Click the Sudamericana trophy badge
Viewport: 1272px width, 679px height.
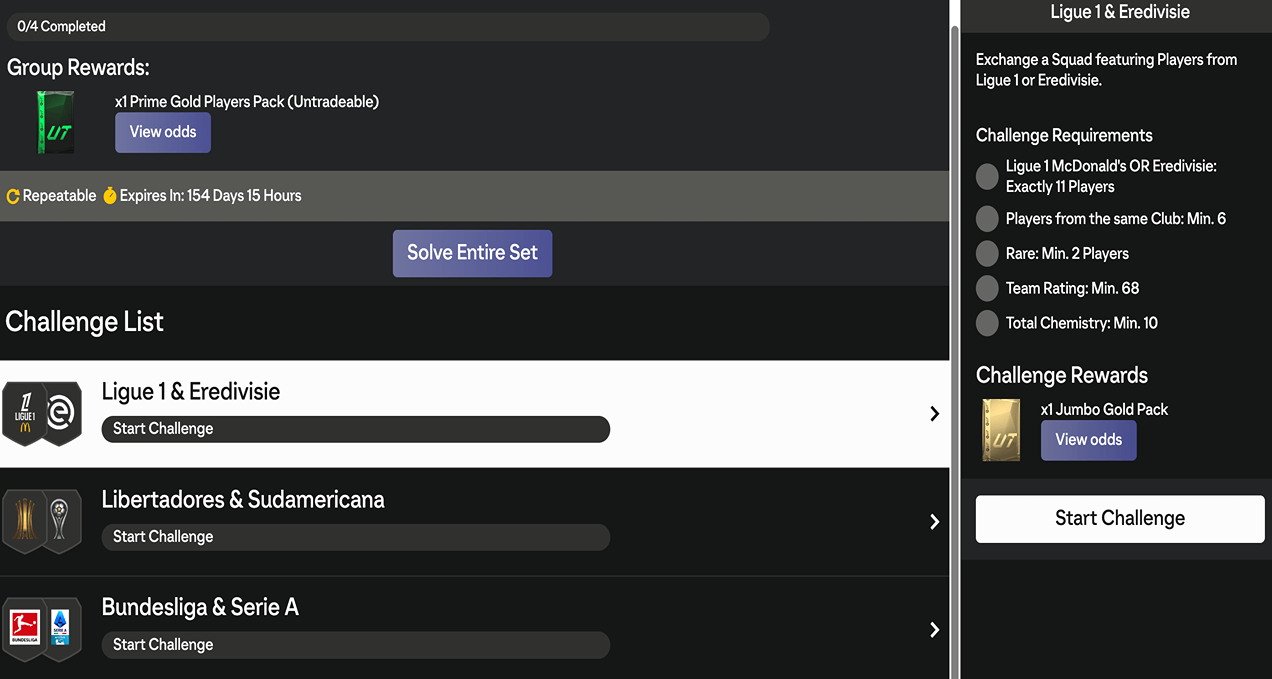coord(62,521)
